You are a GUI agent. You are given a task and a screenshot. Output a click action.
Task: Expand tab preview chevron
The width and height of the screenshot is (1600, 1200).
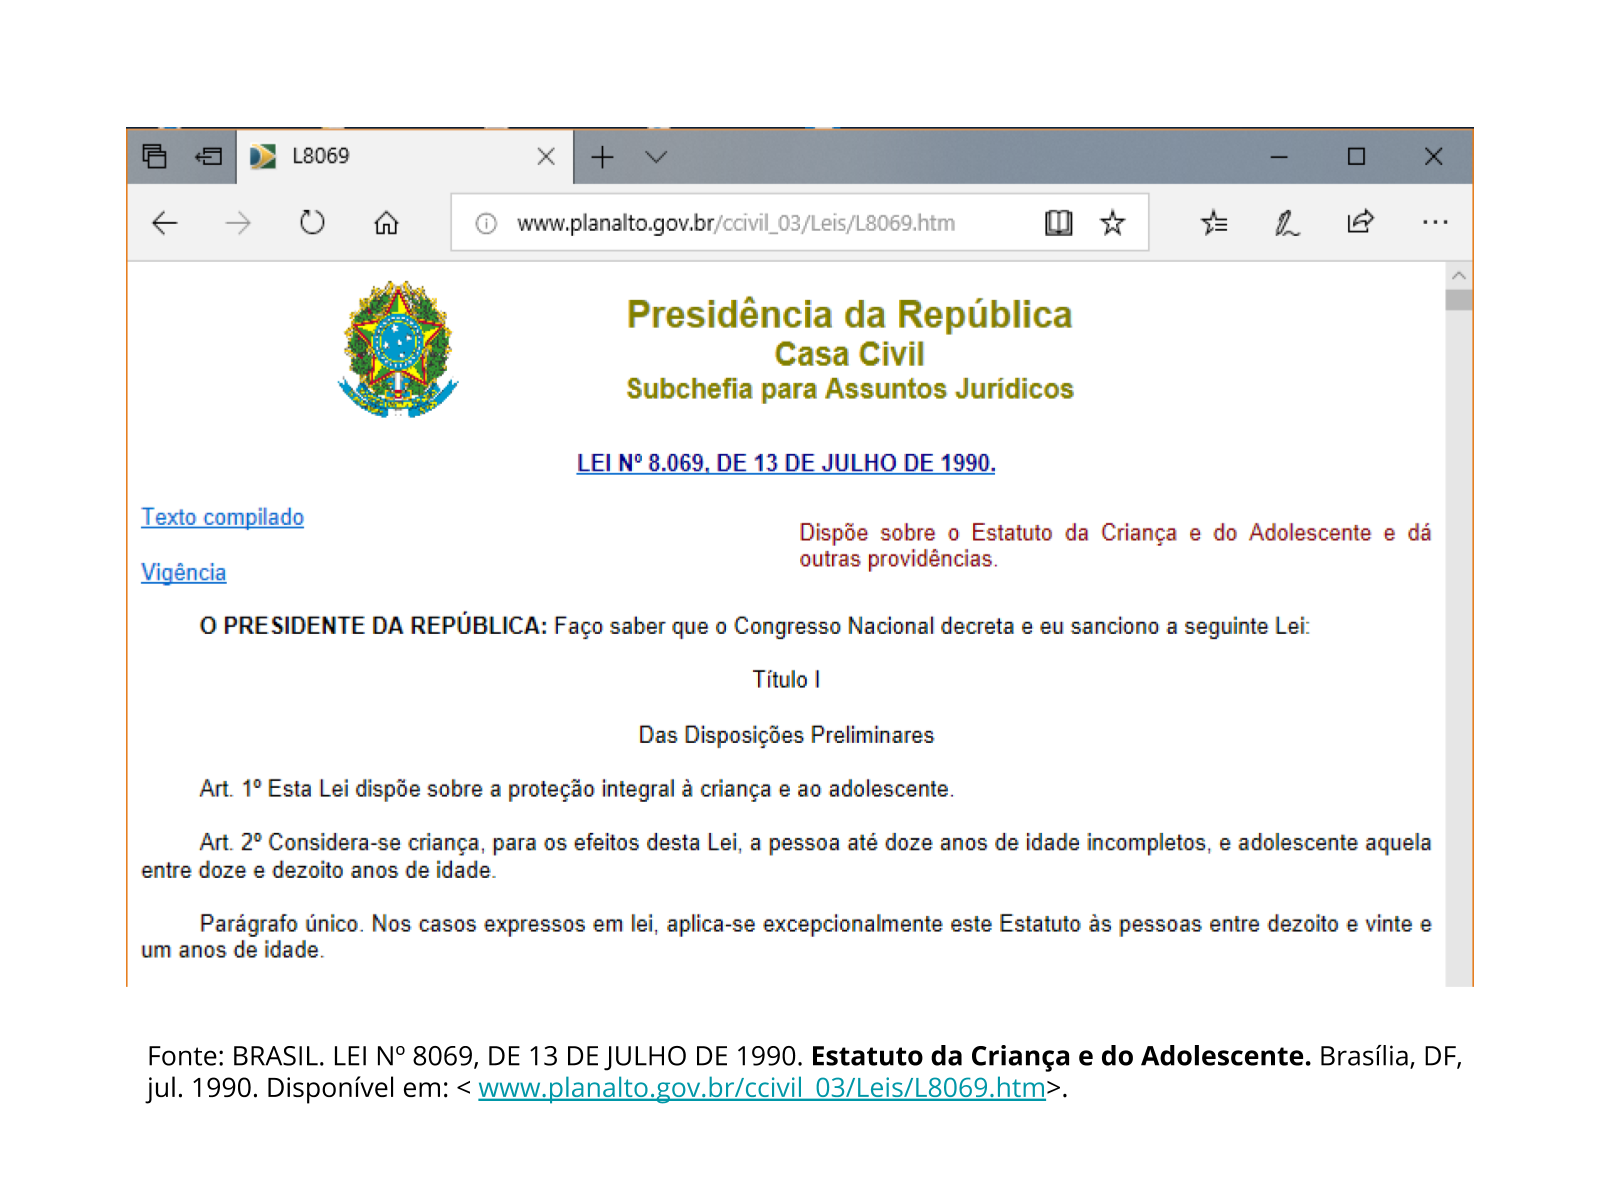[656, 157]
